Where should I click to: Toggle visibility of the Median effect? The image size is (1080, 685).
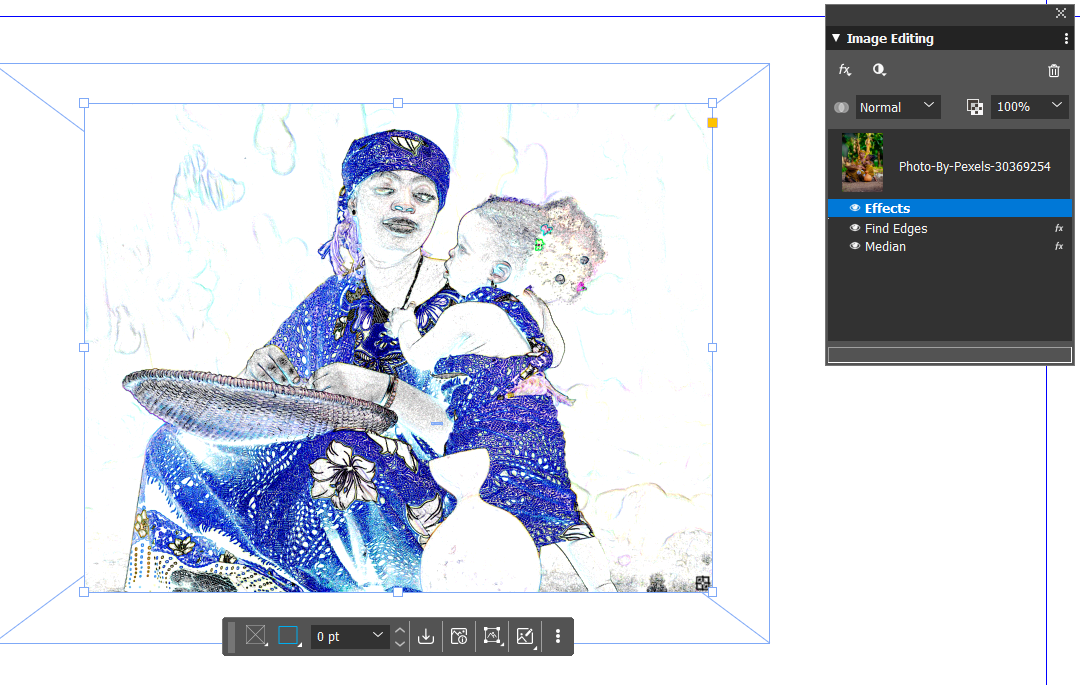click(x=856, y=246)
